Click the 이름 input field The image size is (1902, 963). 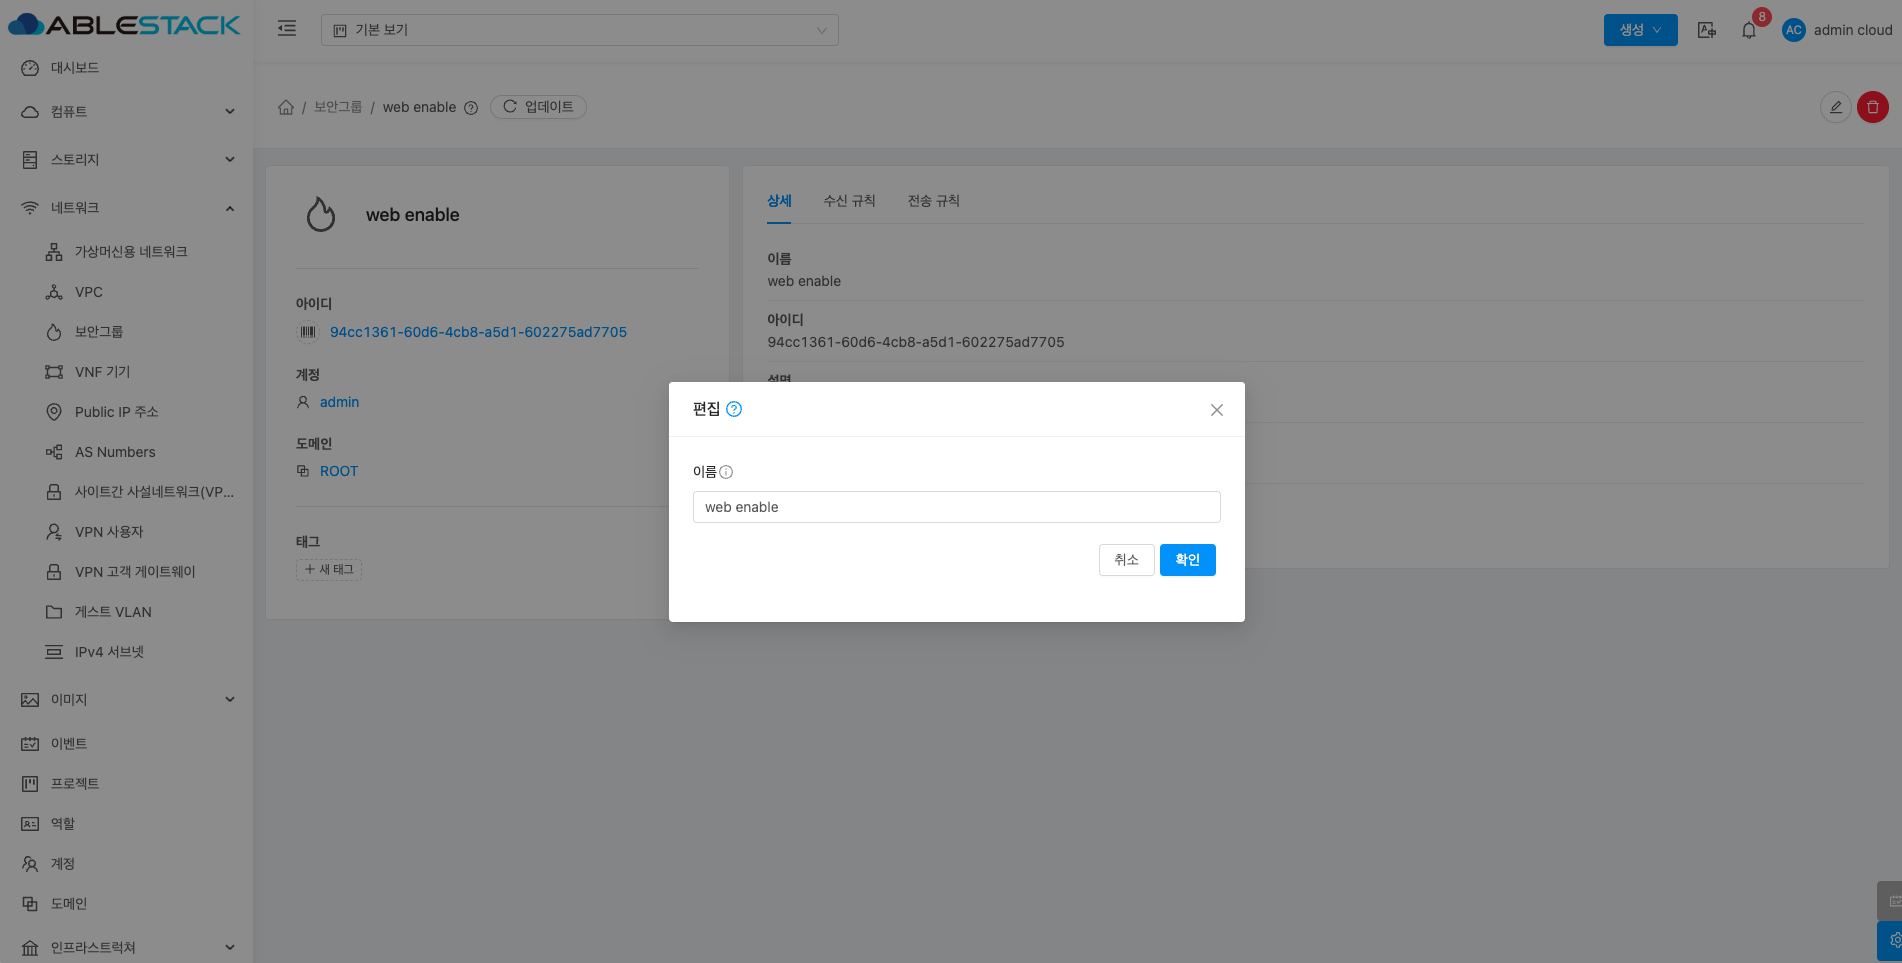(x=957, y=507)
